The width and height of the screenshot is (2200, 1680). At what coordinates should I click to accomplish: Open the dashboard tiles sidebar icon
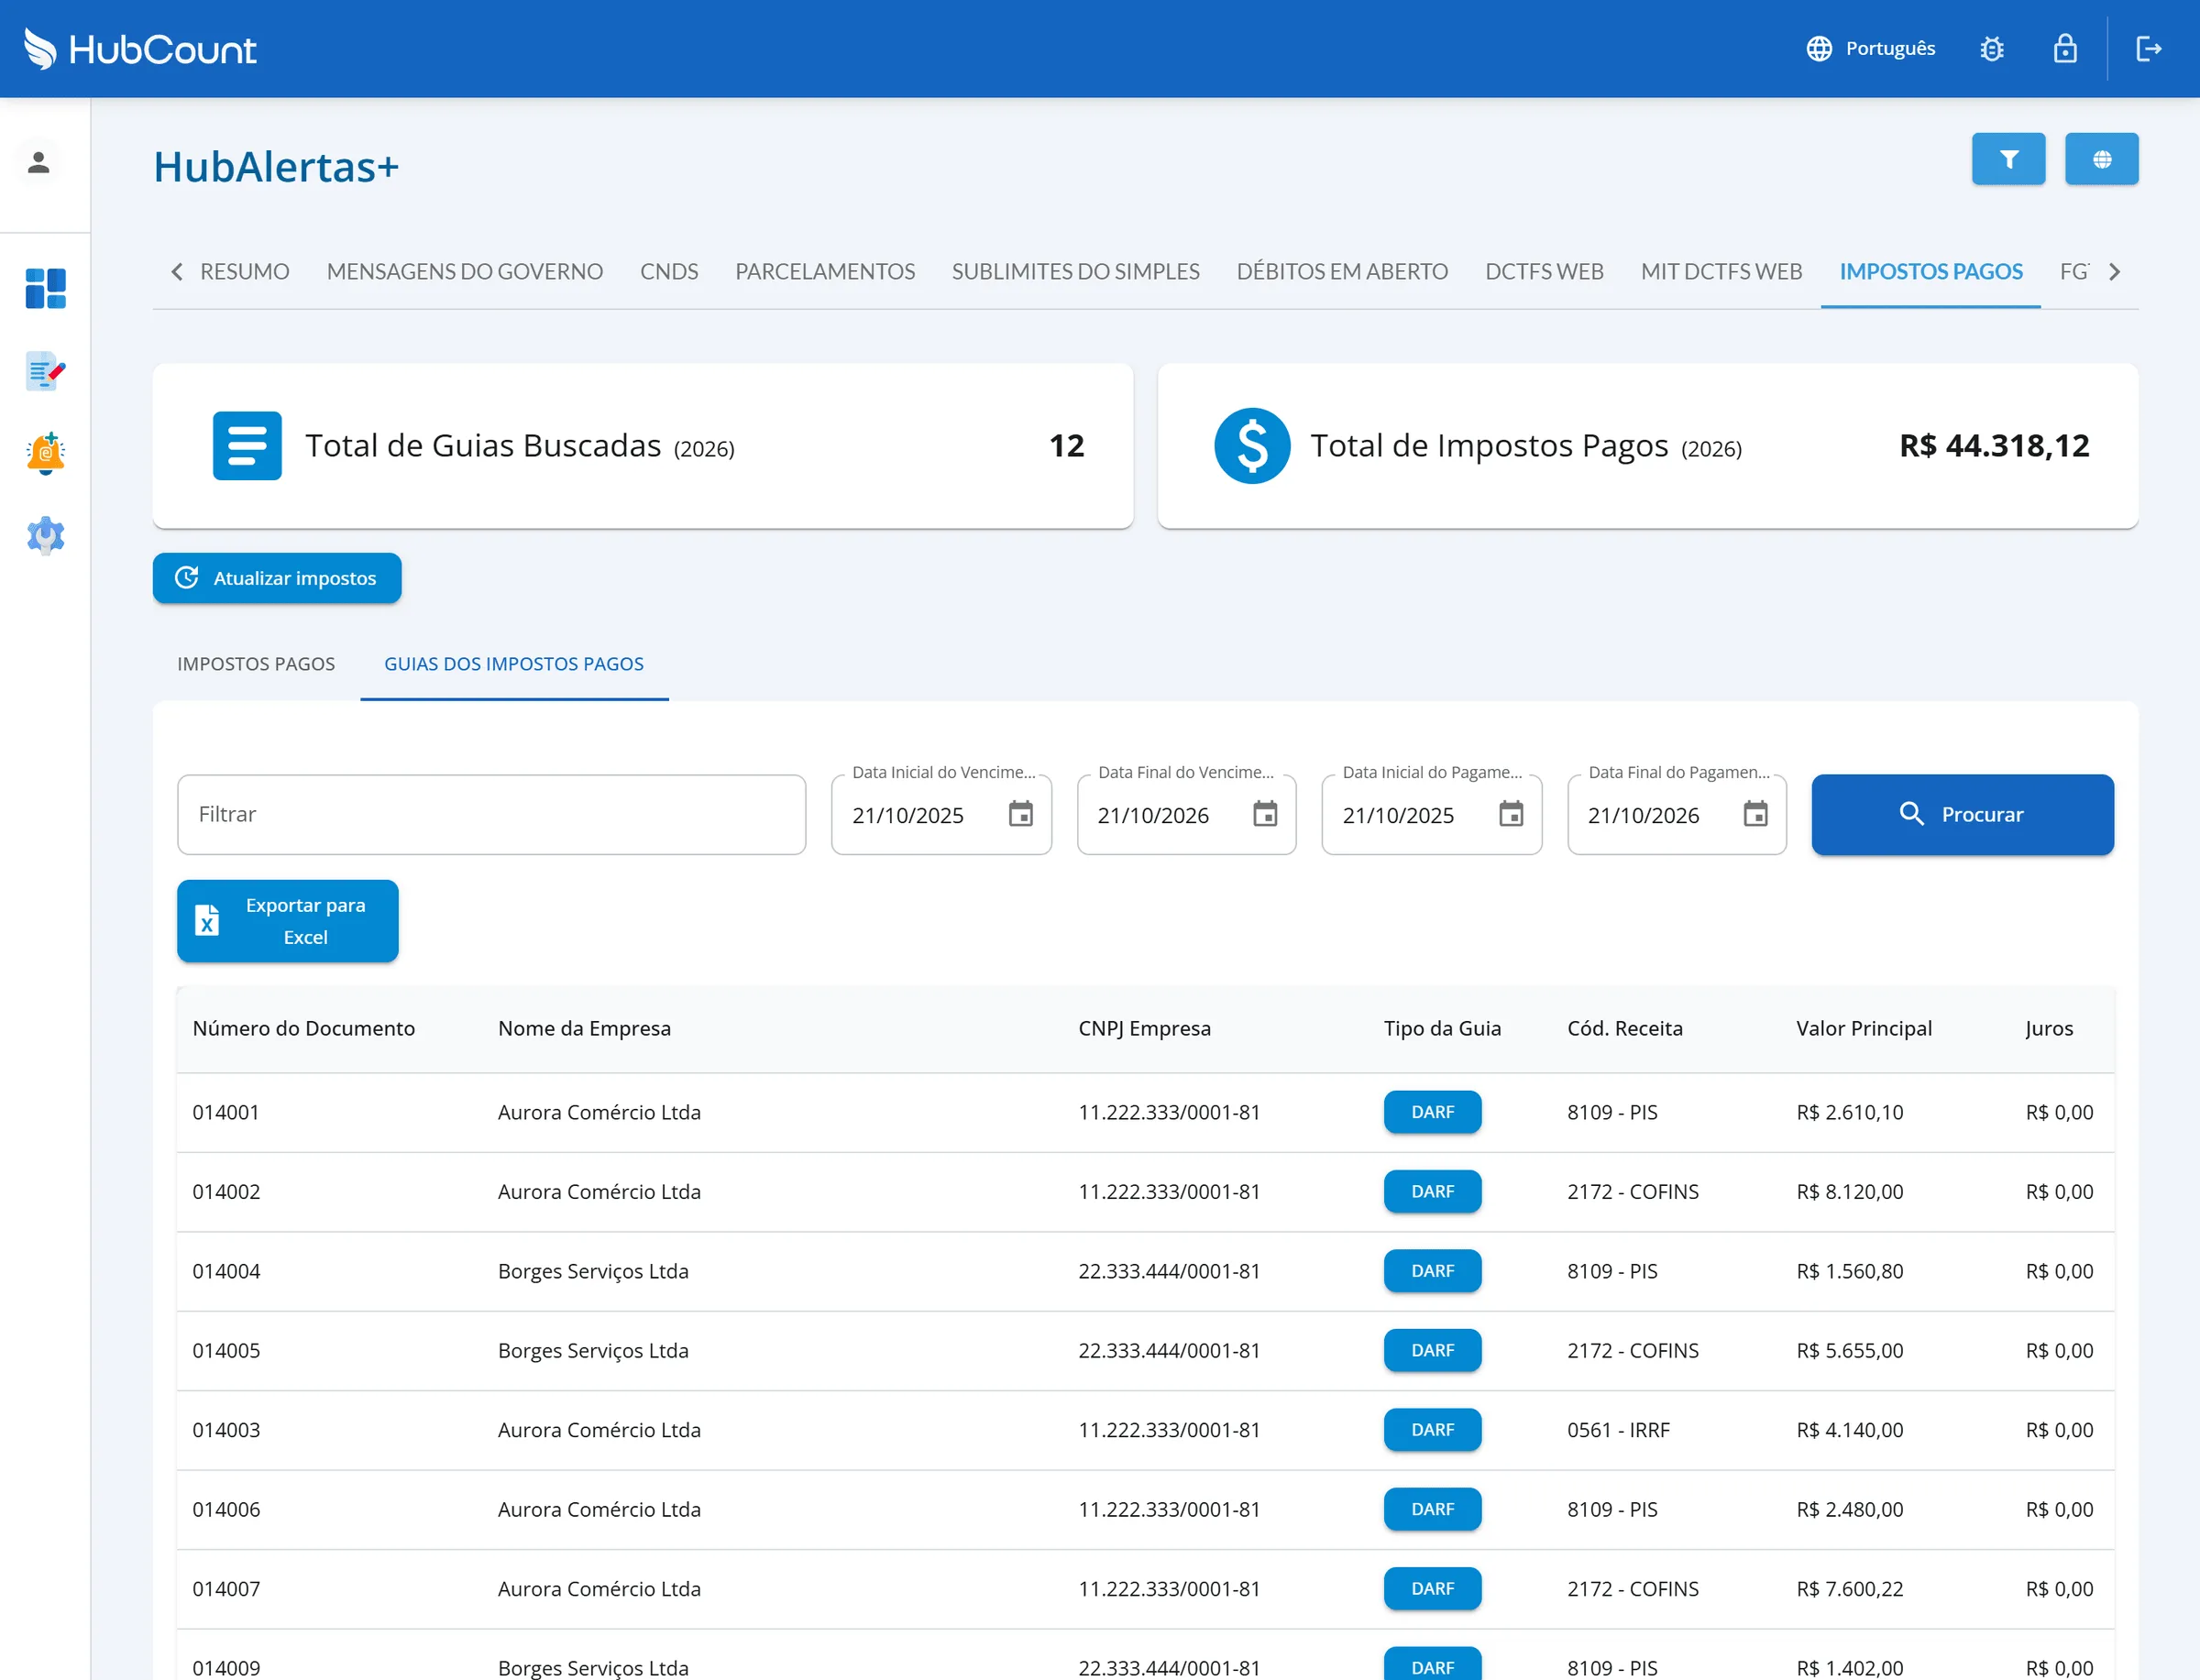45,288
